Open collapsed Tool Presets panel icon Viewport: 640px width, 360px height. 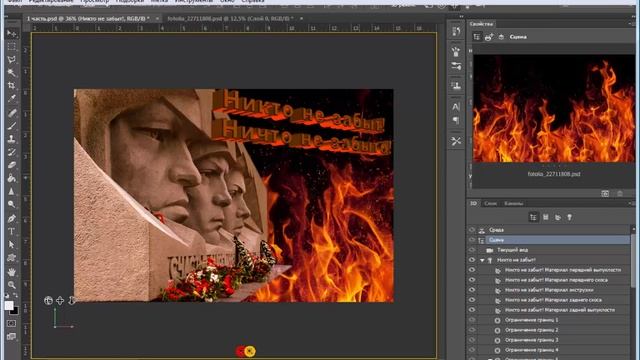click(x=456, y=141)
